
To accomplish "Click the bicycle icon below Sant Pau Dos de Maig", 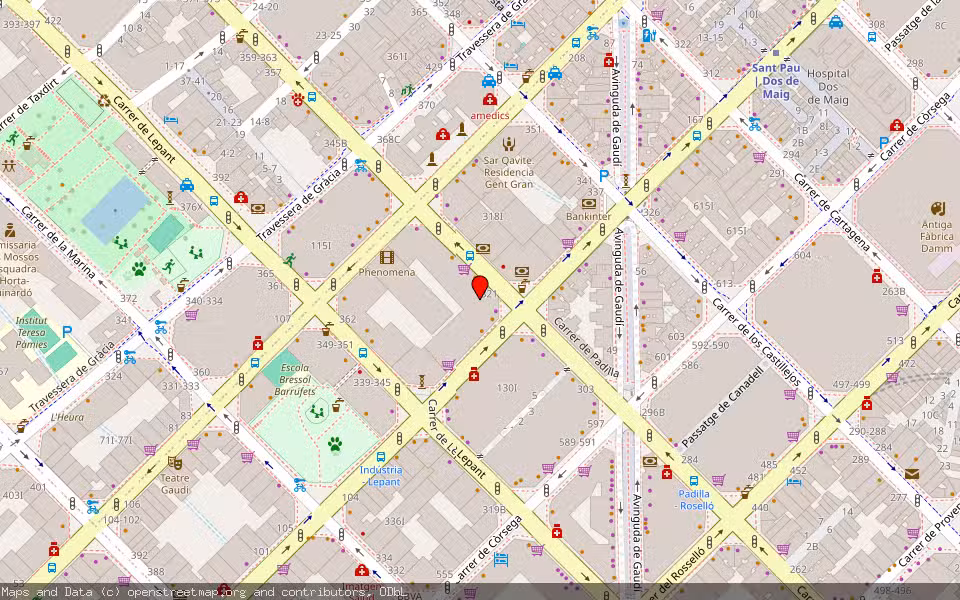I will click(x=754, y=125).
